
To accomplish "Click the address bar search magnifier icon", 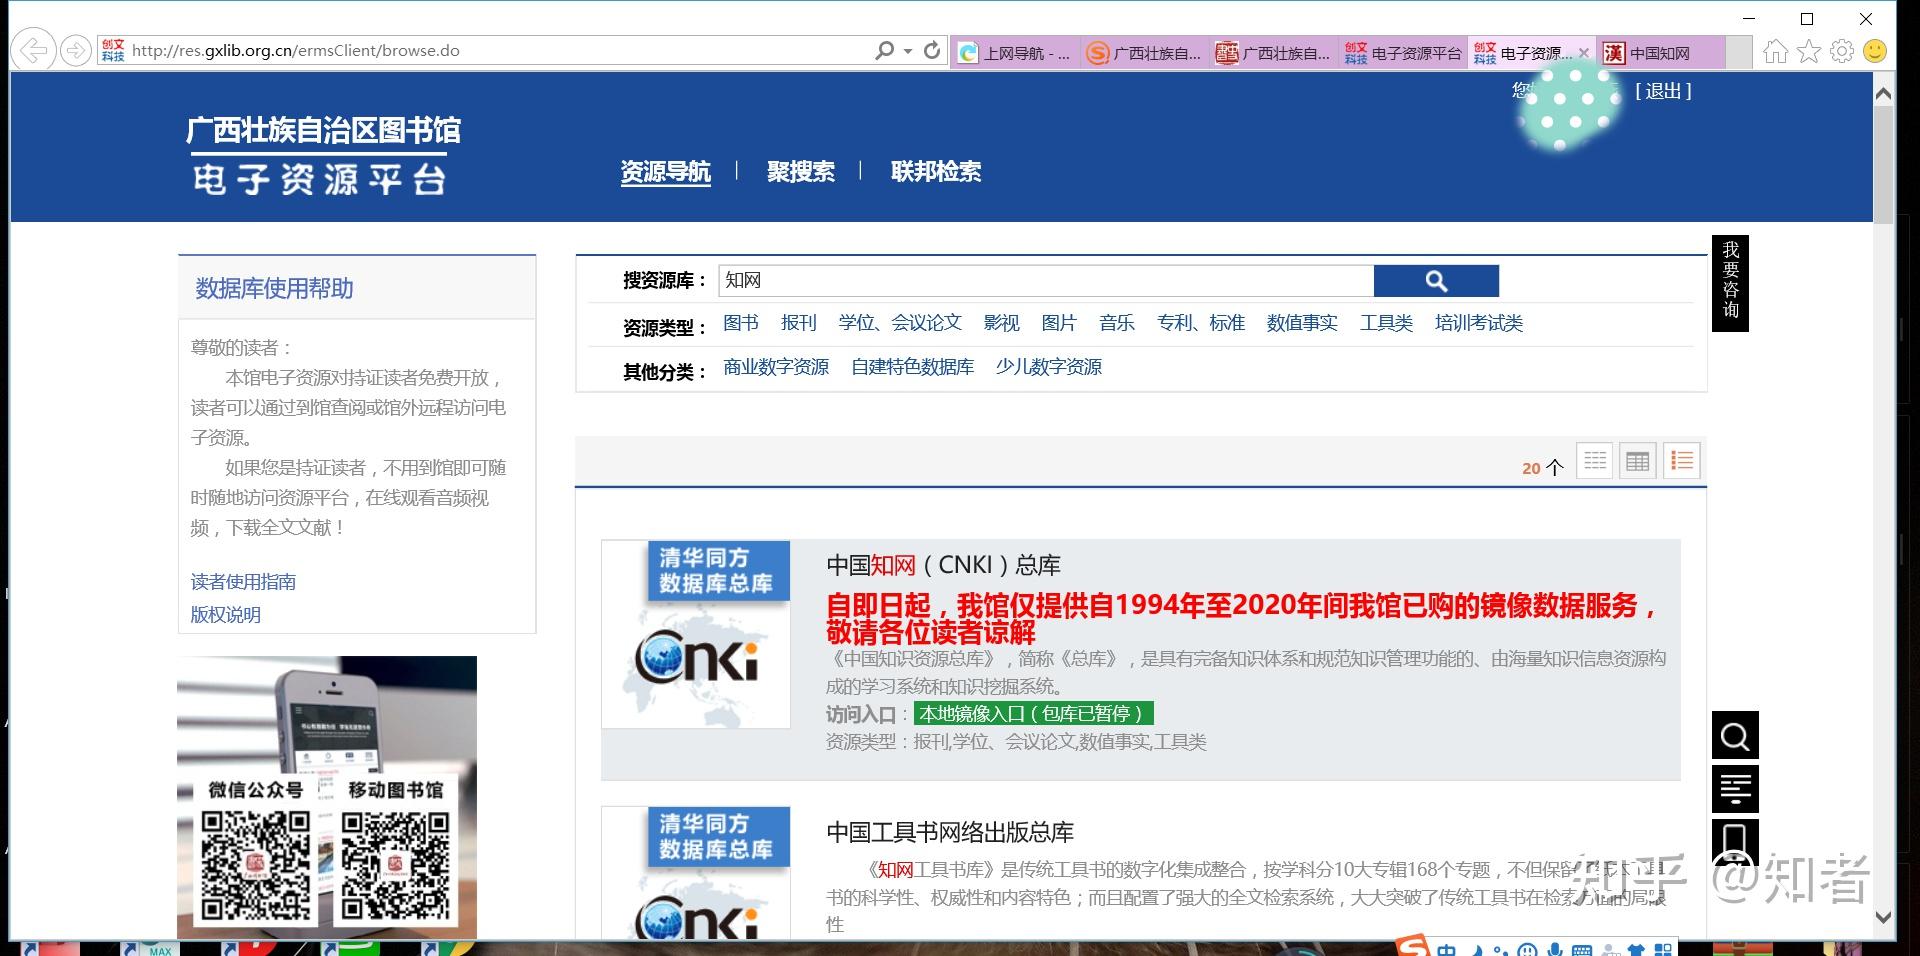I will [884, 50].
